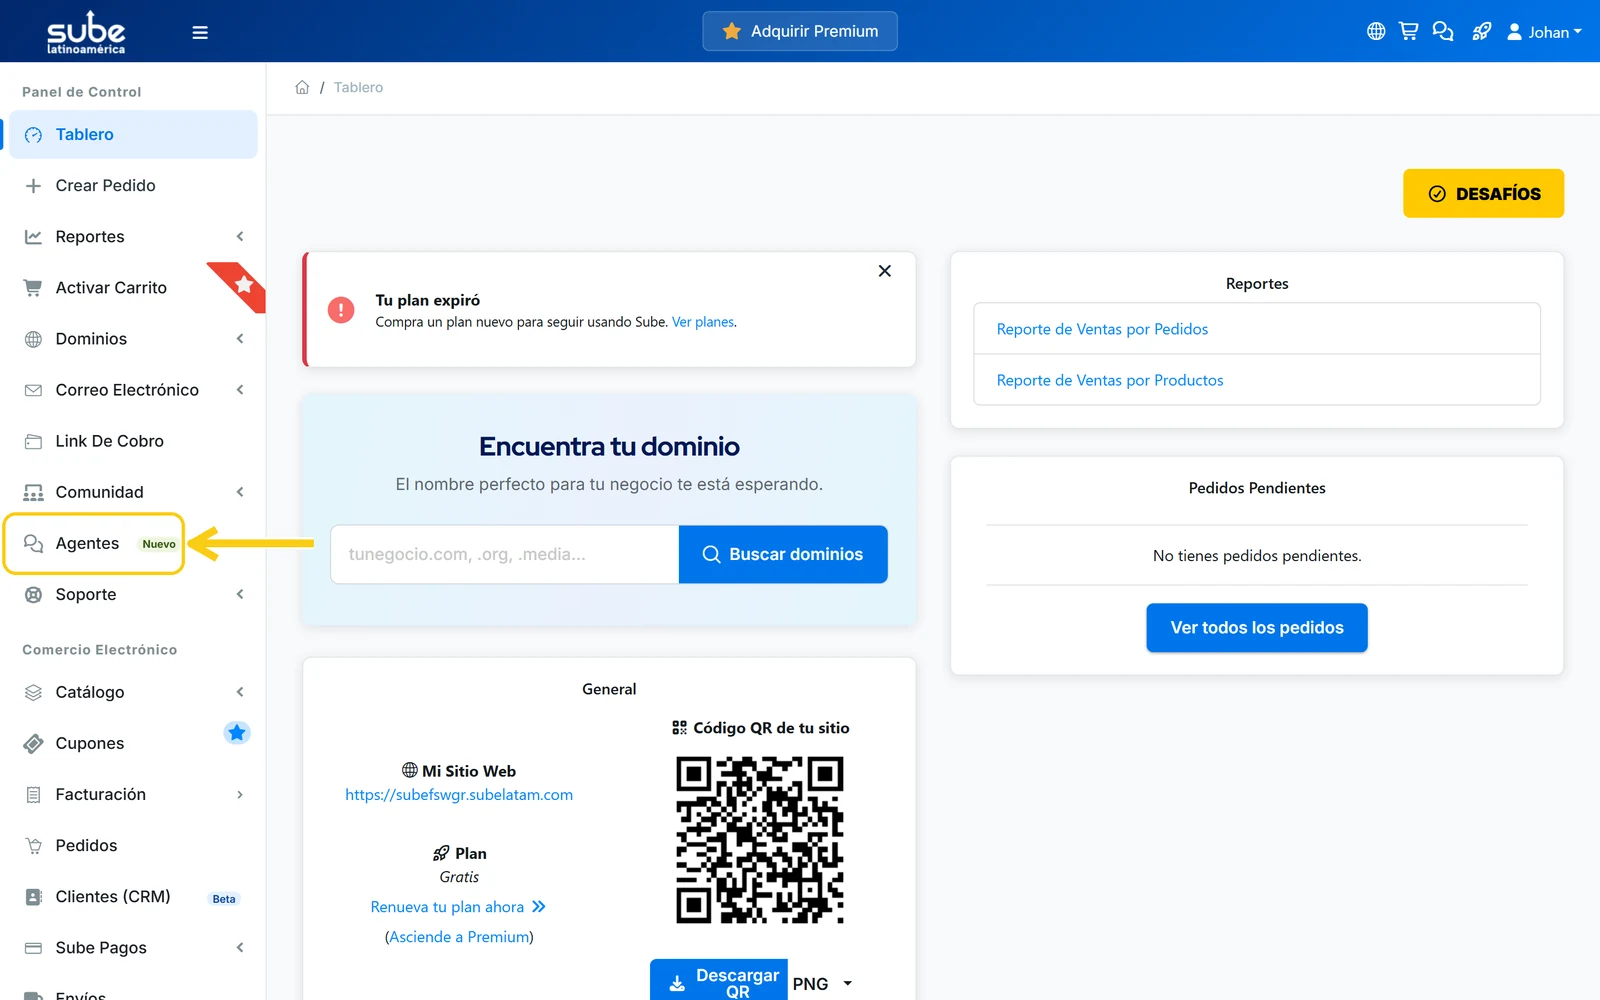Open Link De Cobro menu item

133,440
